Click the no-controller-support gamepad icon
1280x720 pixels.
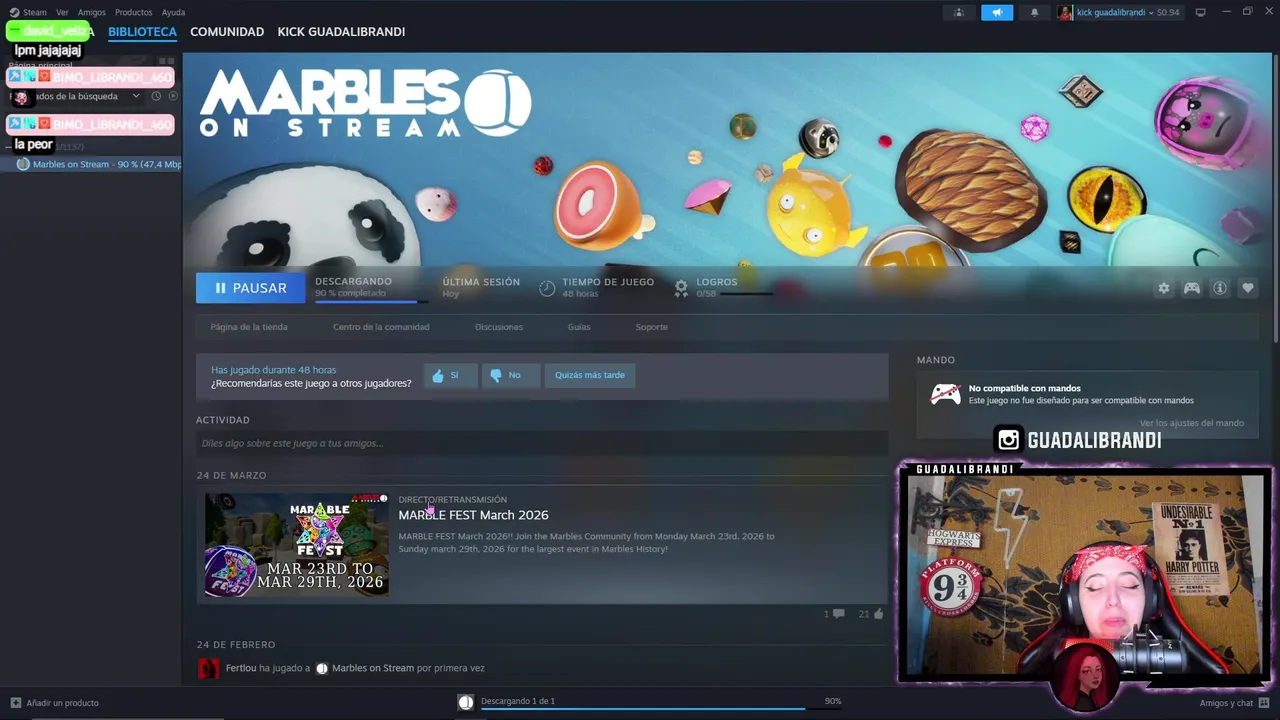pos(946,394)
